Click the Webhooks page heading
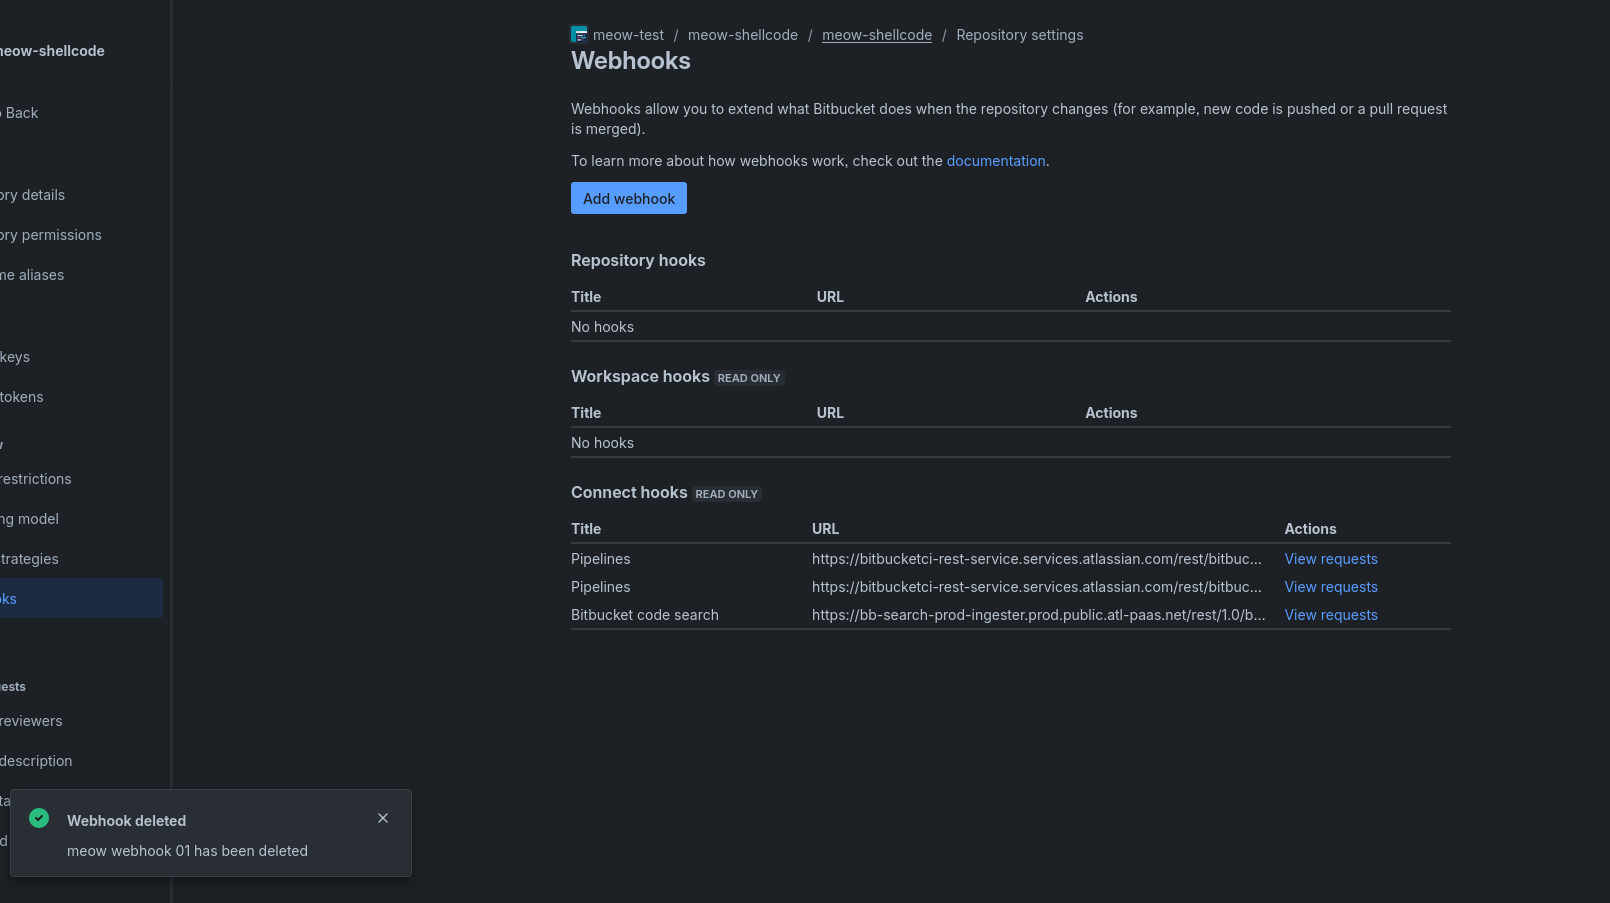This screenshot has width=1610, height=903. [631, 61]
